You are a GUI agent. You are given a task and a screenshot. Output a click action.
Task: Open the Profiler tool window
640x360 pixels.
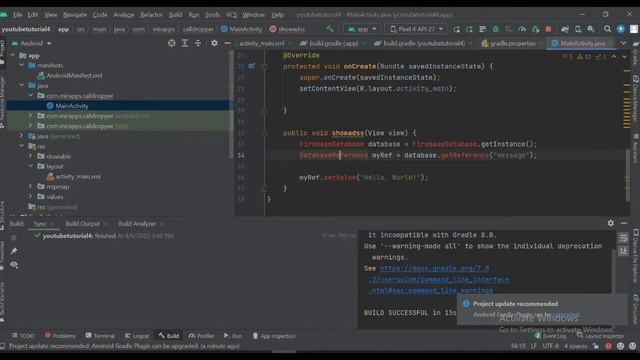click(x=201, y=336)
